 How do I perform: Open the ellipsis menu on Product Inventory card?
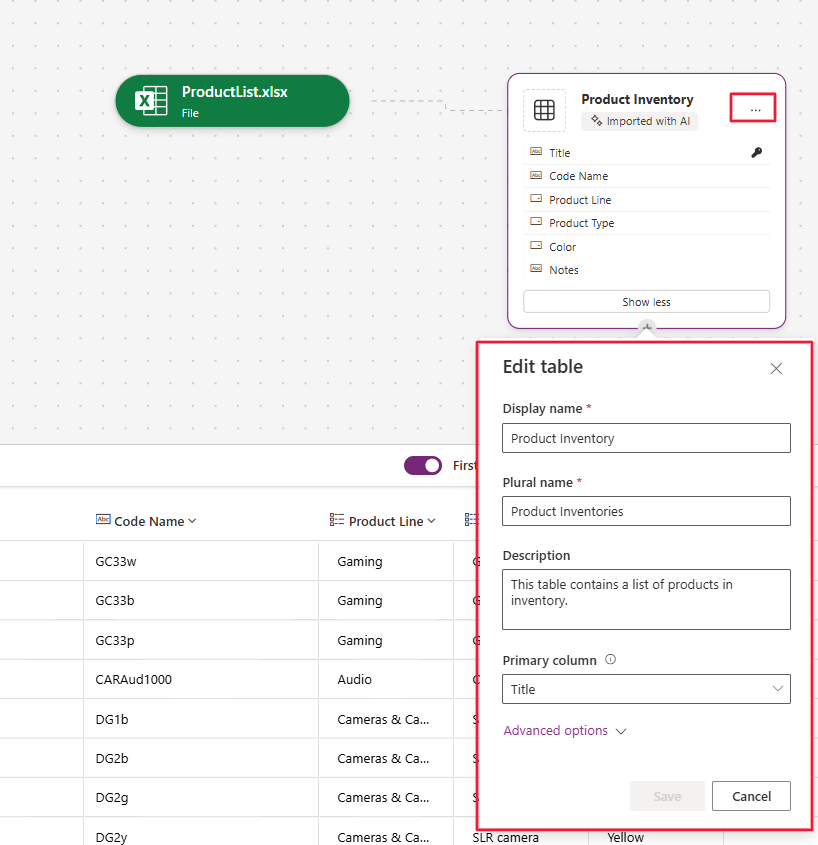[755, 110]
